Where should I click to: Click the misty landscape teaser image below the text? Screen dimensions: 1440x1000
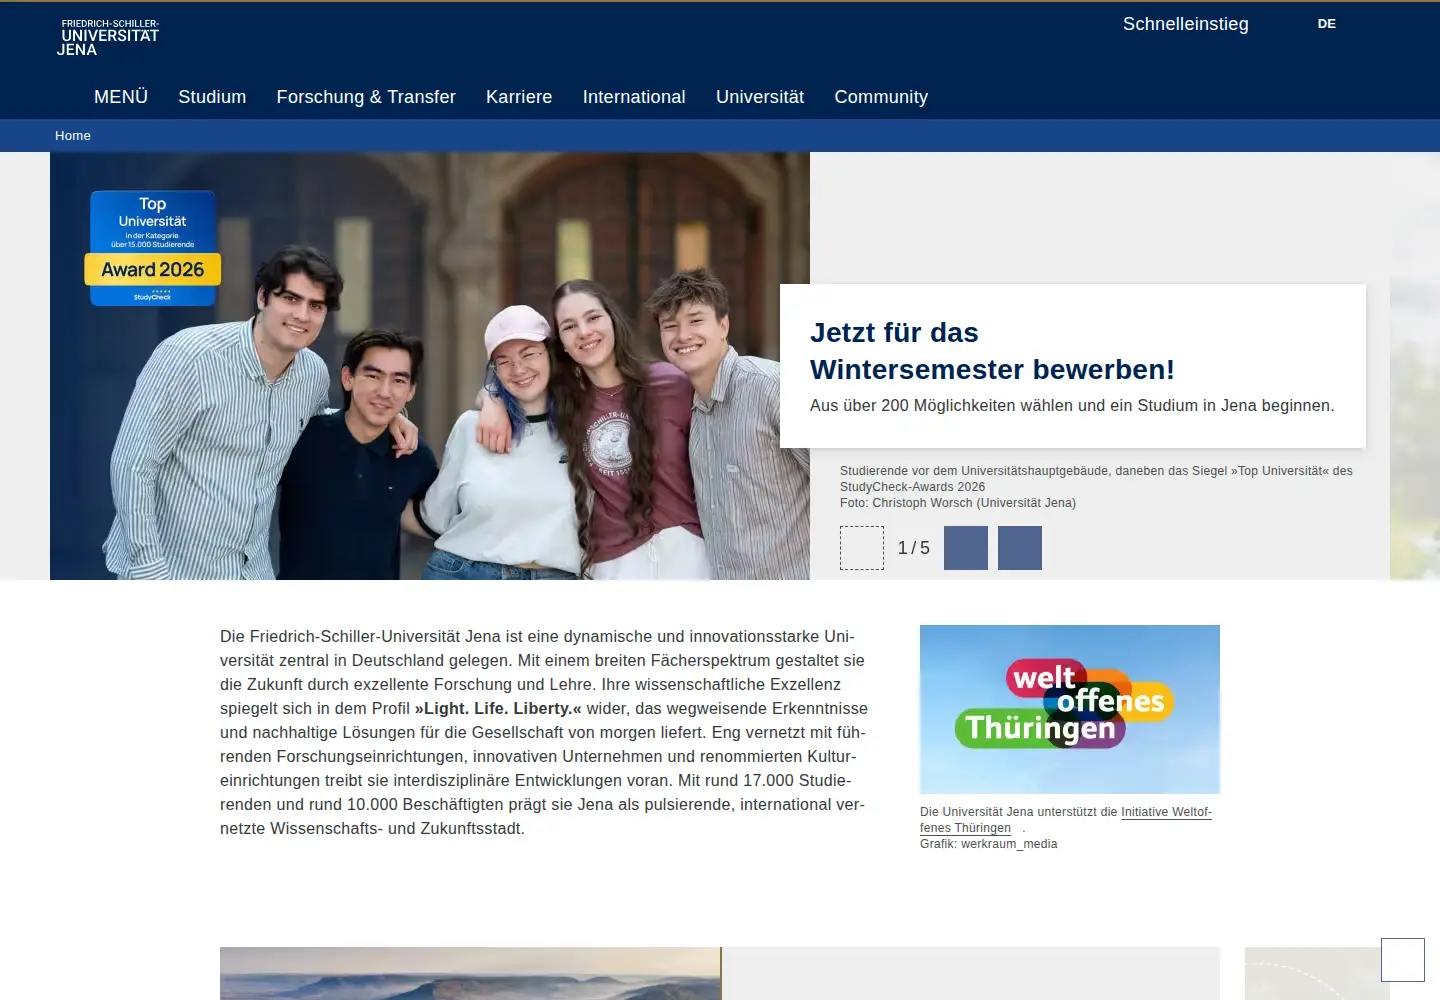tap(470, 974)
